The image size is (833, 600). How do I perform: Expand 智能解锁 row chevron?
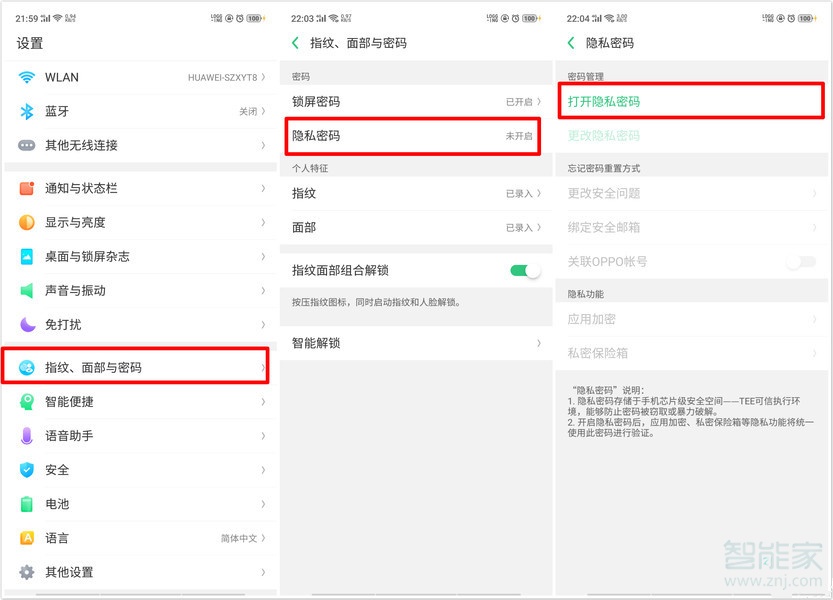539,343
